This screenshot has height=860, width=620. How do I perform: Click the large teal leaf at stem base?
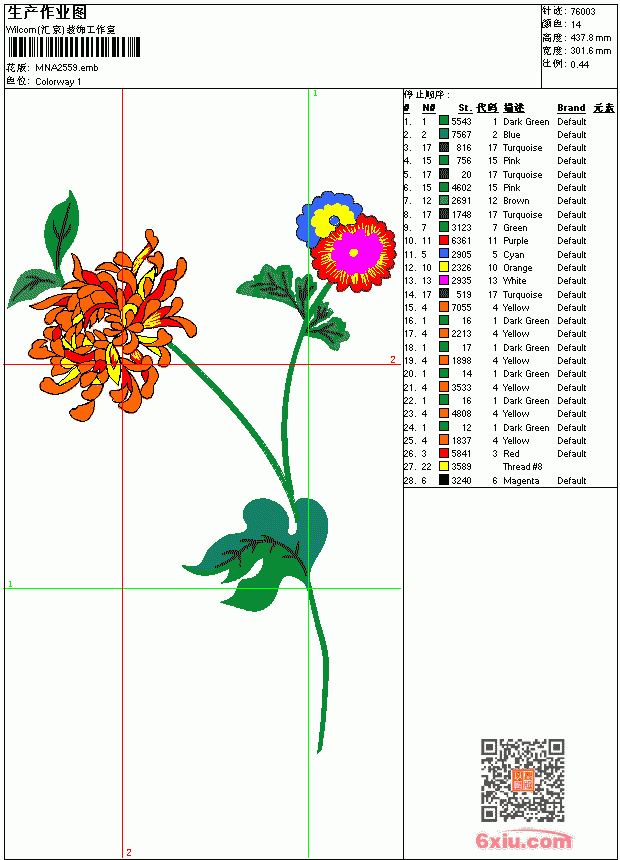tap(262, 543)
